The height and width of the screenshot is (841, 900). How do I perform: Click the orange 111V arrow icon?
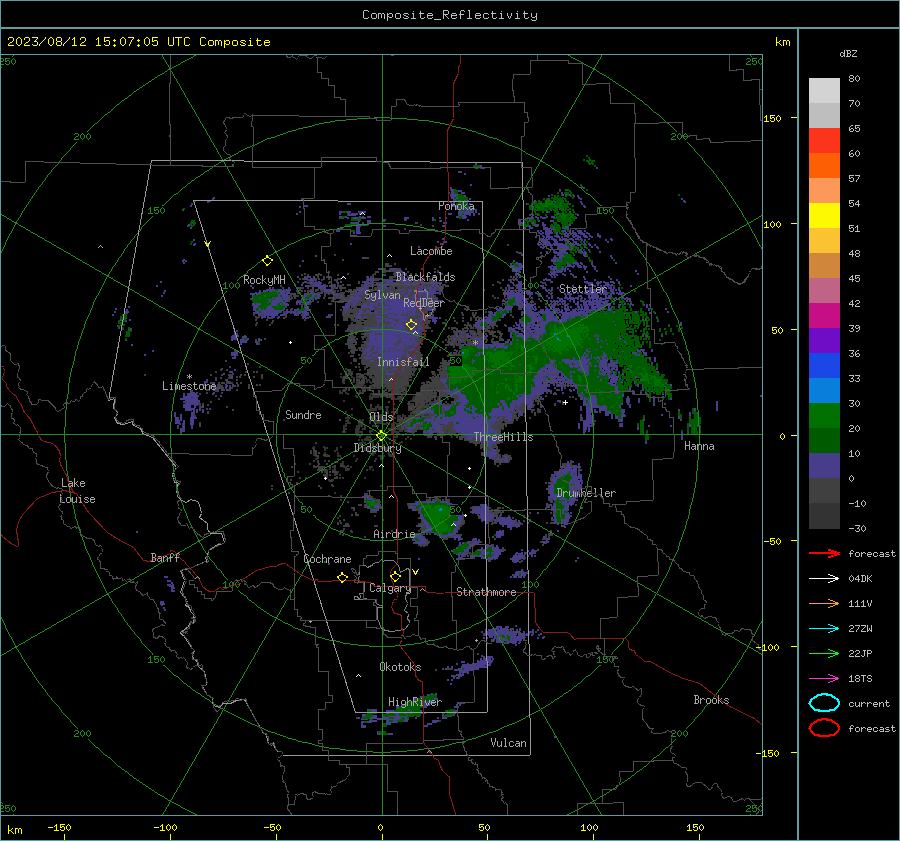click(824, 603)
